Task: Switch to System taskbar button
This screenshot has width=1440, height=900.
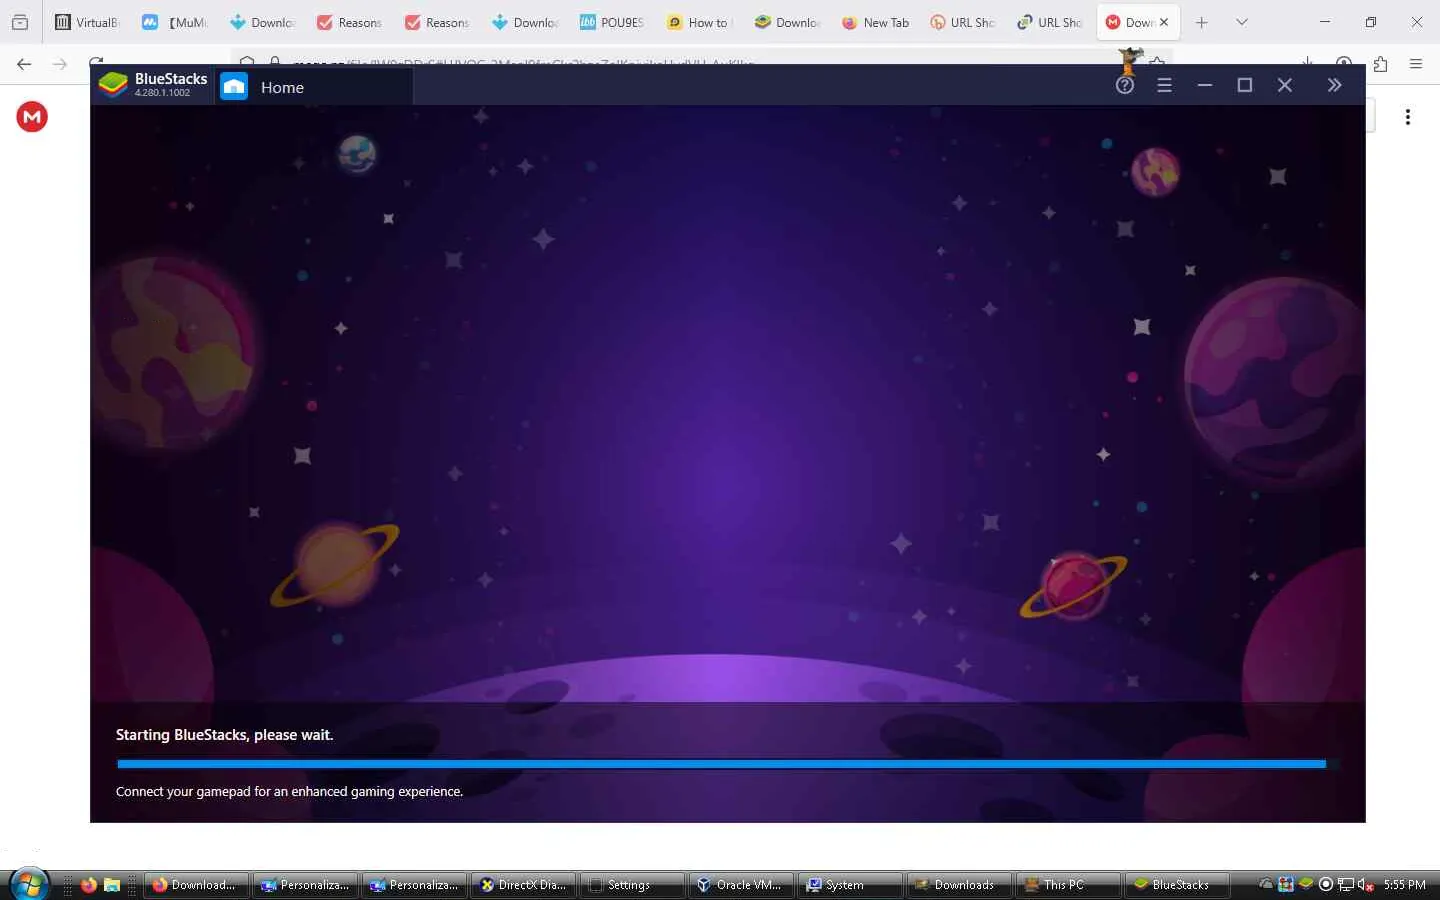Action: coord(851,885)
